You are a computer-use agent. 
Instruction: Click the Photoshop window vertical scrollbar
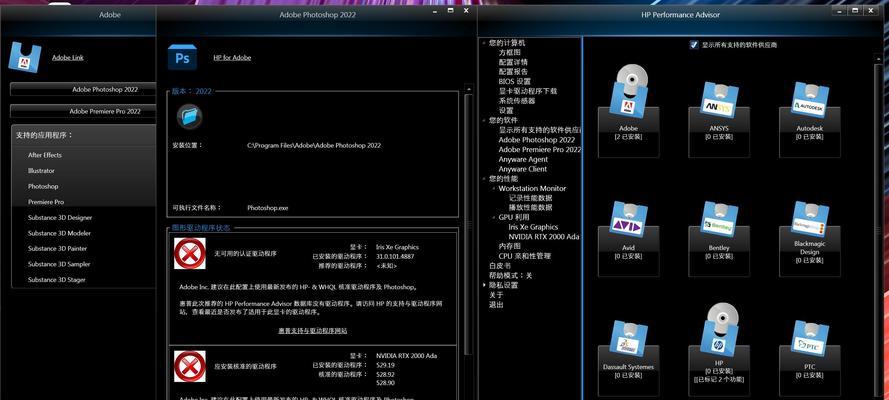[x=468, y=224]
